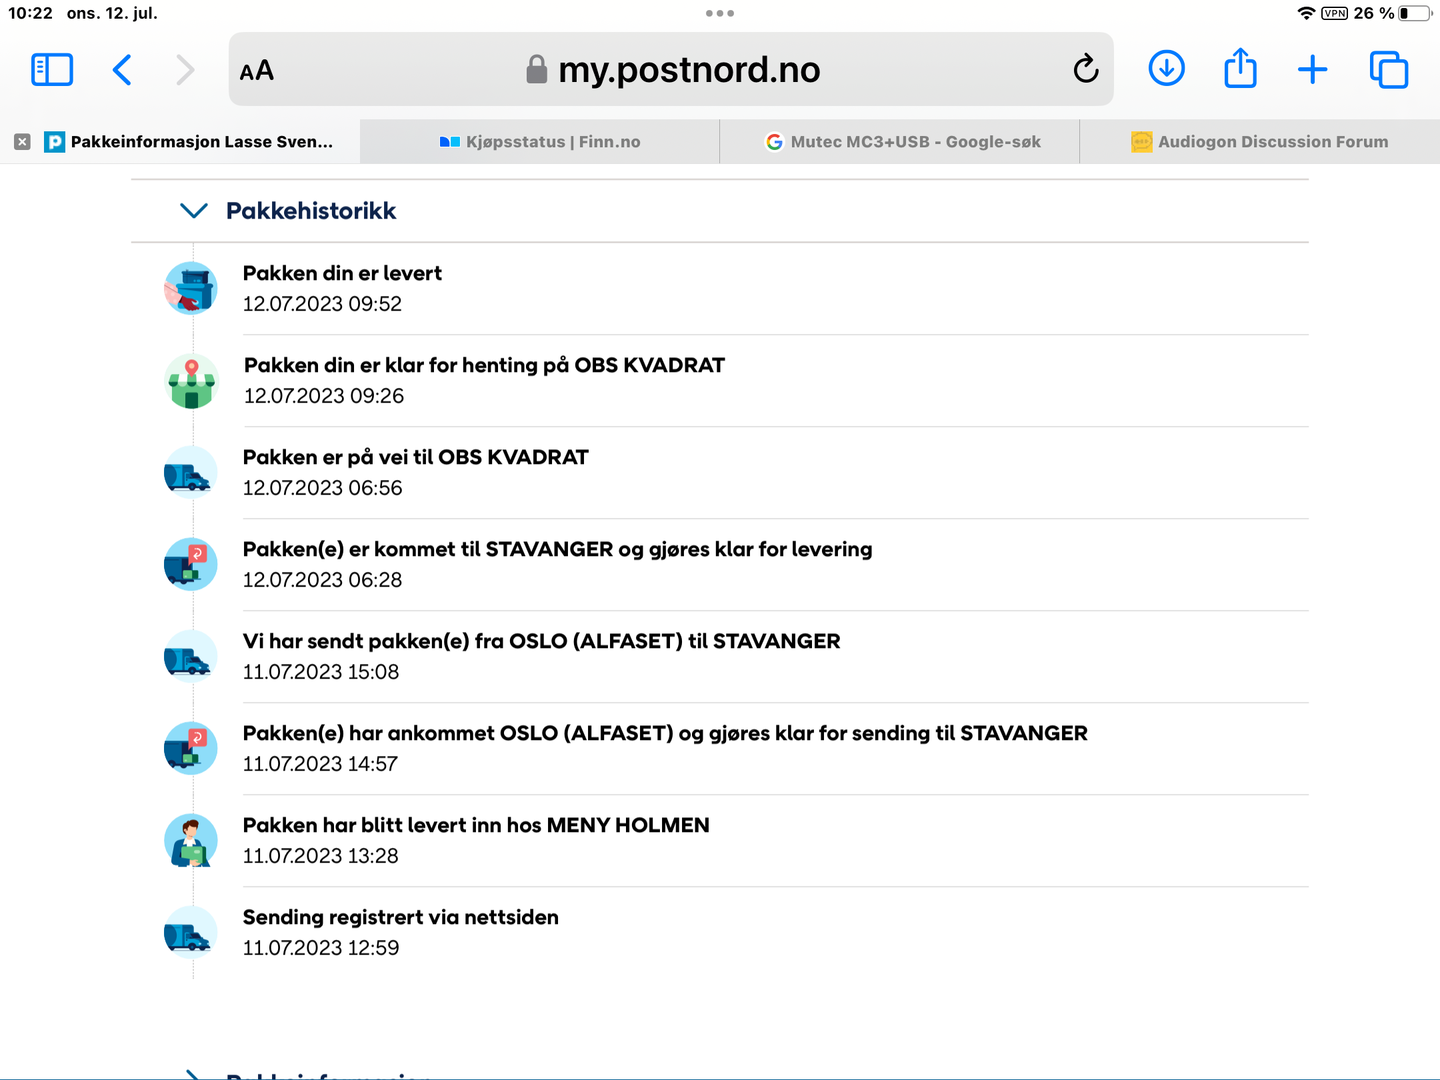1440x1080 pixels.
Task: Open Safari downloads list
Action: tap(1166, 70)
